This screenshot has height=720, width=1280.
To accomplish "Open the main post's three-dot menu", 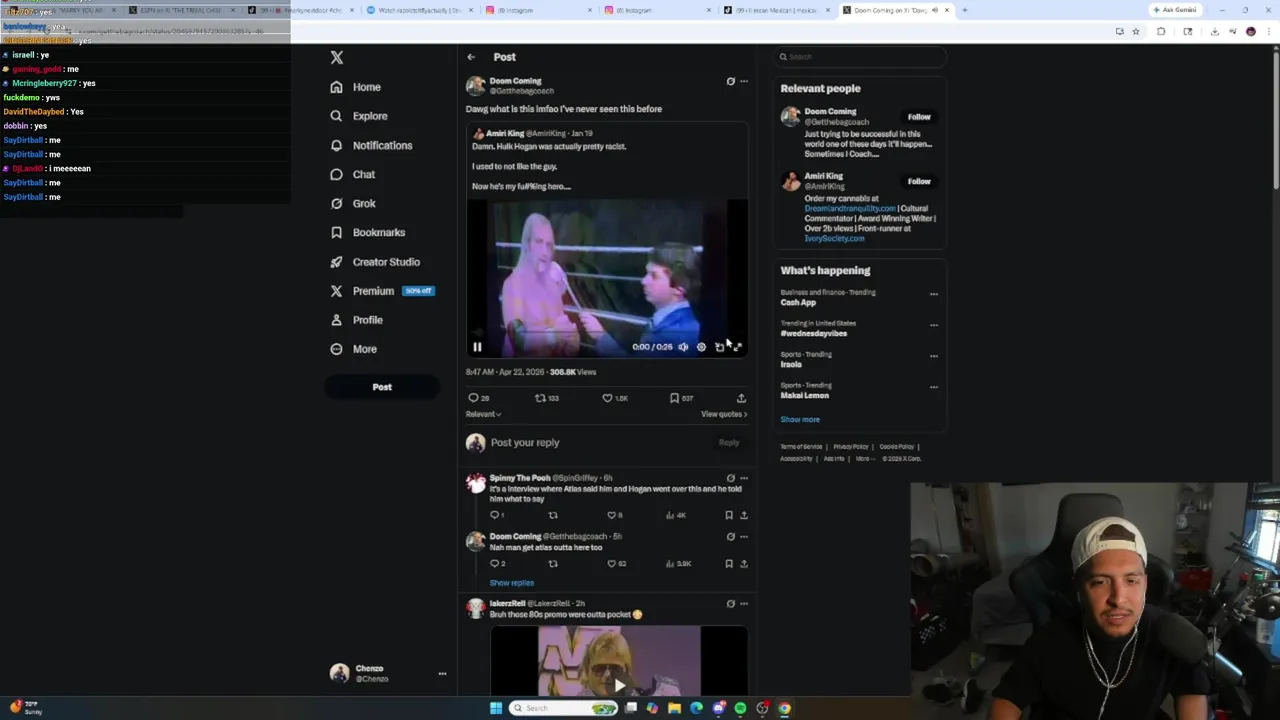I will [744, 81].
